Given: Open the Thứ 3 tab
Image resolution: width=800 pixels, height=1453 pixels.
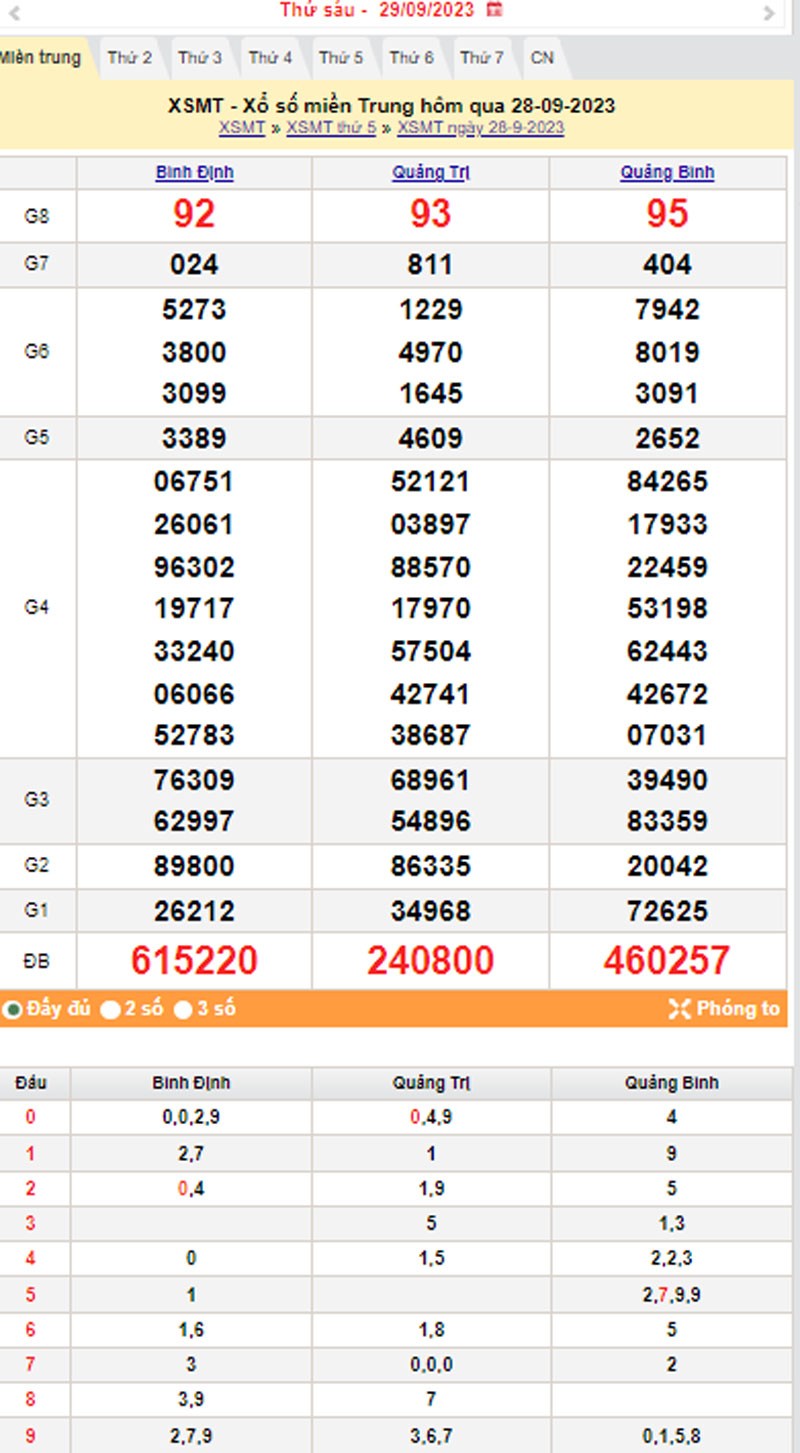Looking at the screenshot, I should [200, 58].
